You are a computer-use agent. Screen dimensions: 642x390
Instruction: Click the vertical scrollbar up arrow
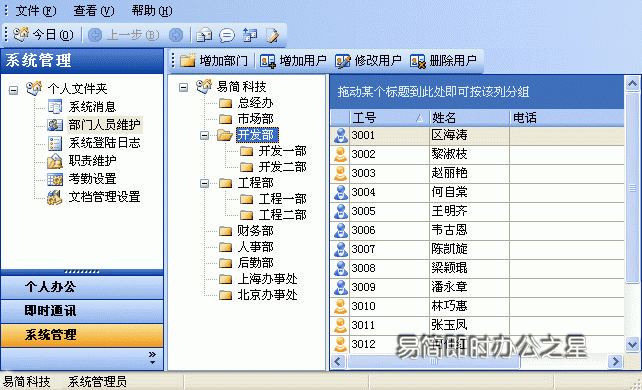pyautogui.click(x=632, y=84)
